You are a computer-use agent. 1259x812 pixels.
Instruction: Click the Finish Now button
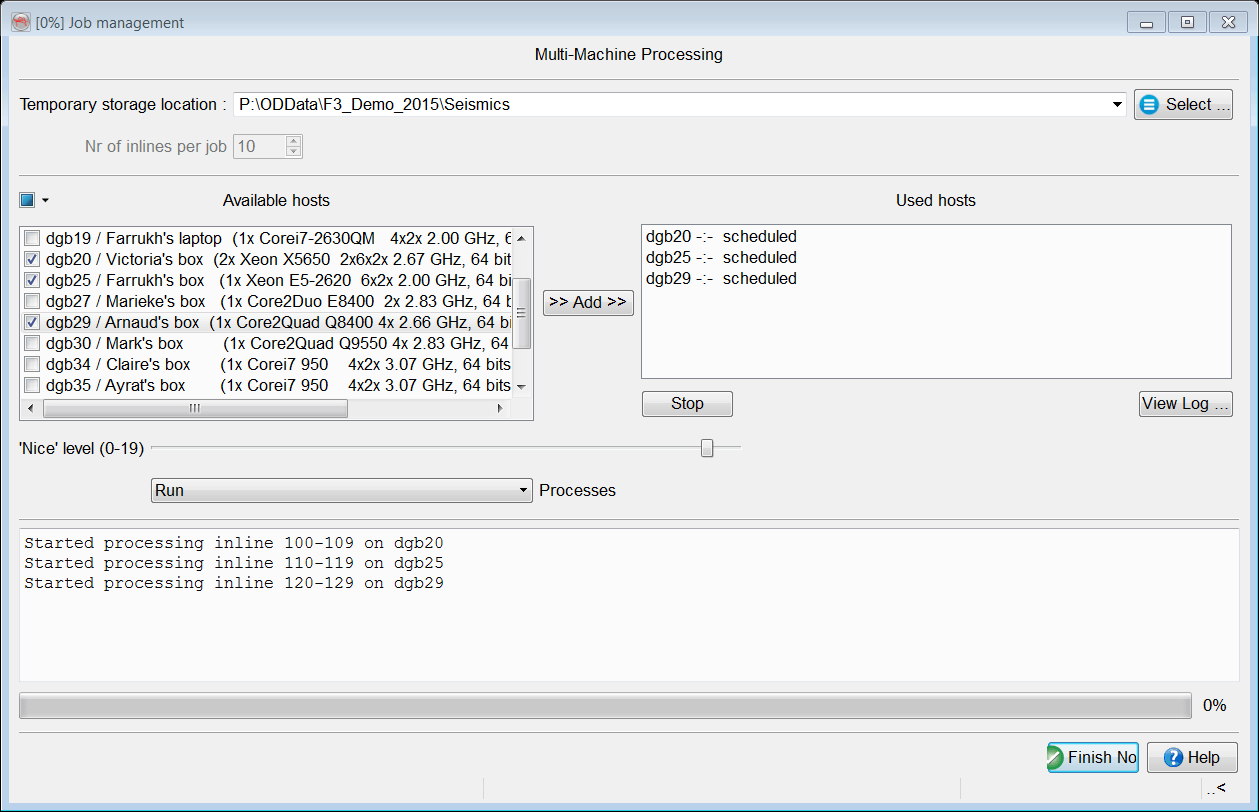click(1092, 758)
